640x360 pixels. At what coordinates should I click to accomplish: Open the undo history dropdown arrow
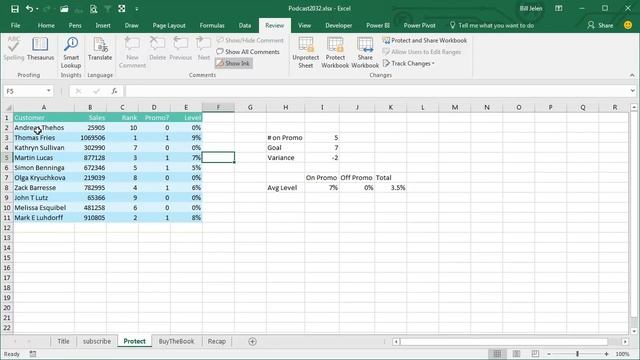(x=37, y=9)
